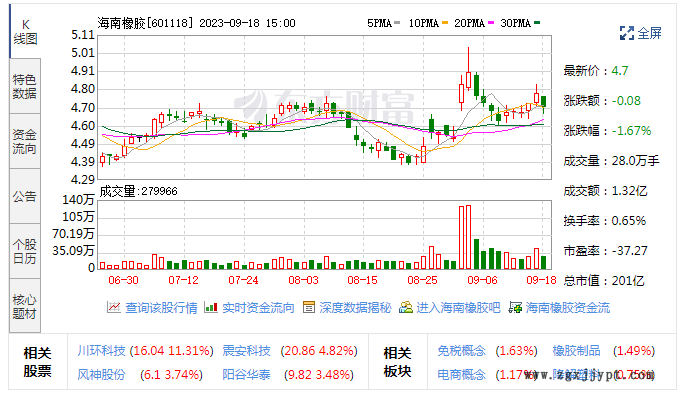Click the 成交额 1.32亿 value
This screenshot has width=681, height=397.
[x=629, y=191]
